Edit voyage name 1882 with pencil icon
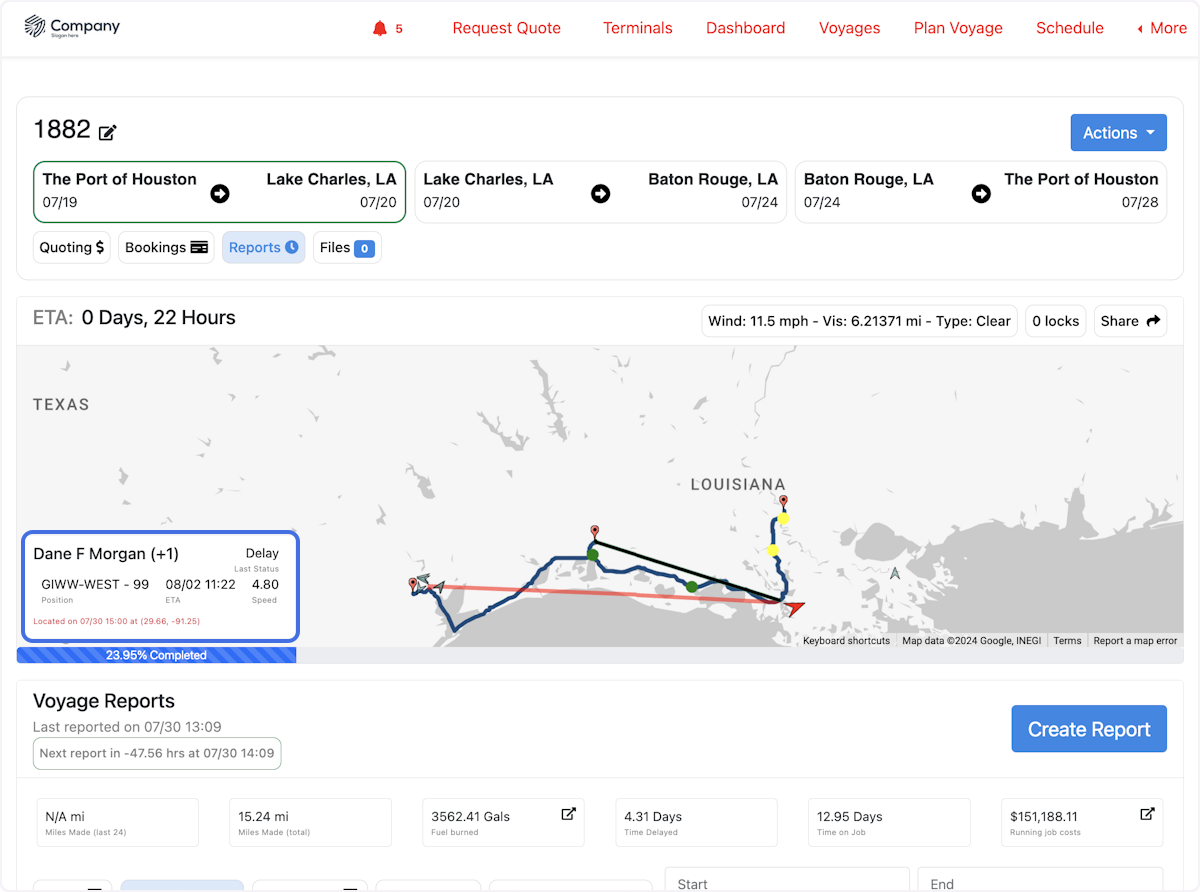 pos(108,132)
